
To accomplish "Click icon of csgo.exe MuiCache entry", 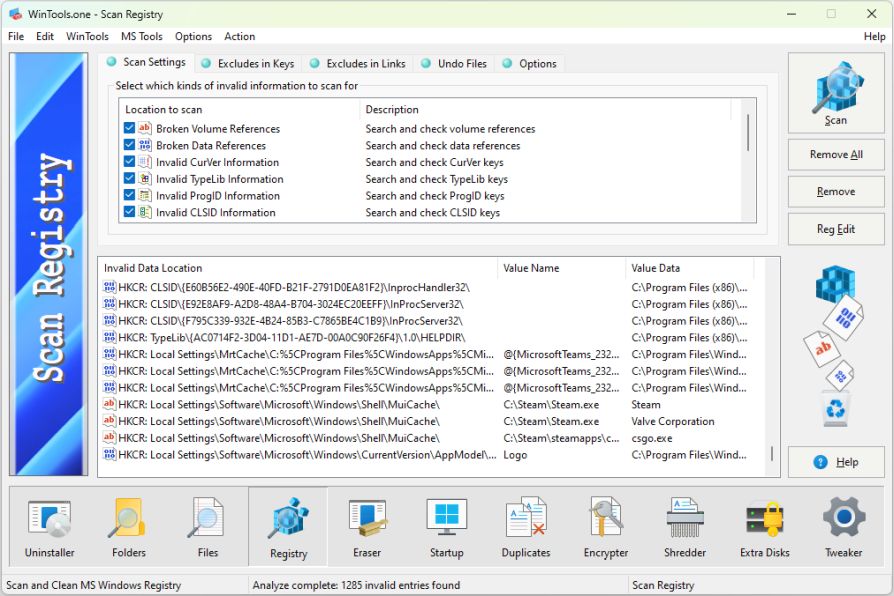I will (x=109, y=437).
